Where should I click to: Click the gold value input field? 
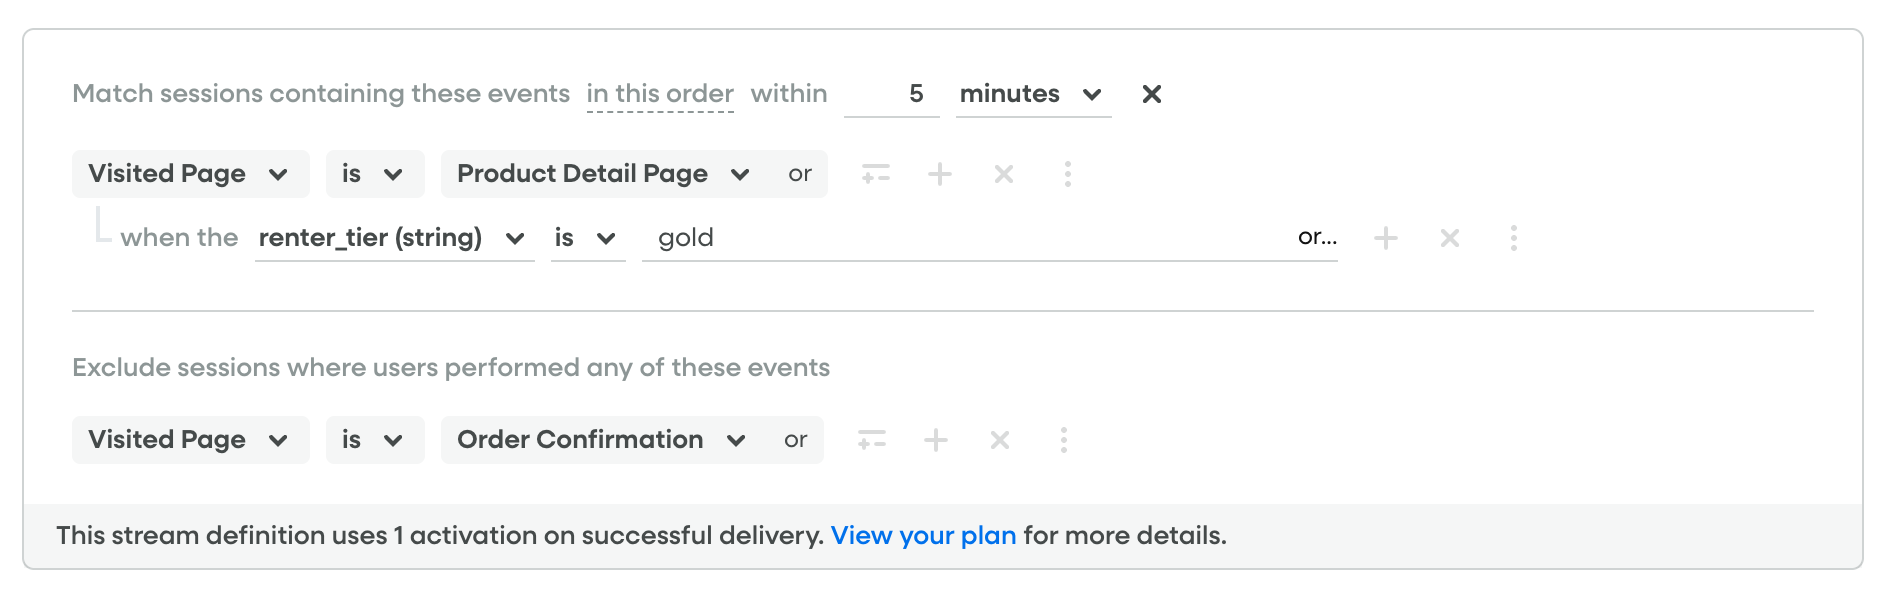(x=960, y=238)
